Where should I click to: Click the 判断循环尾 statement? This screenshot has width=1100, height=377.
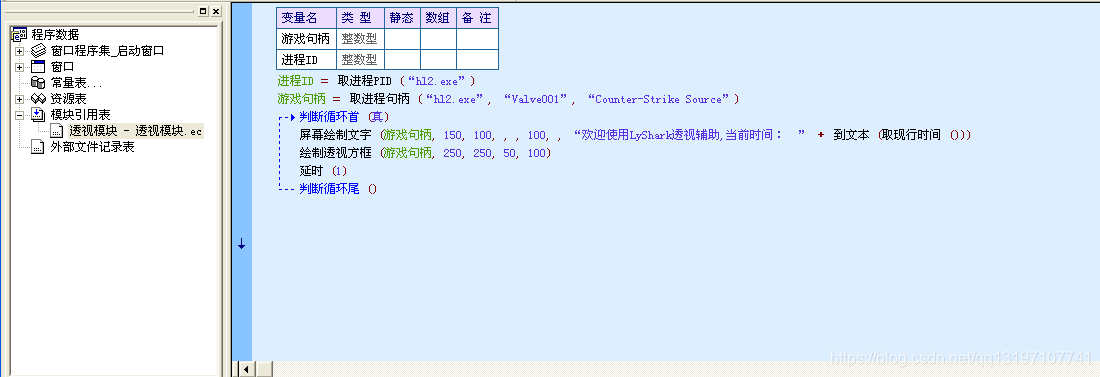330,189
